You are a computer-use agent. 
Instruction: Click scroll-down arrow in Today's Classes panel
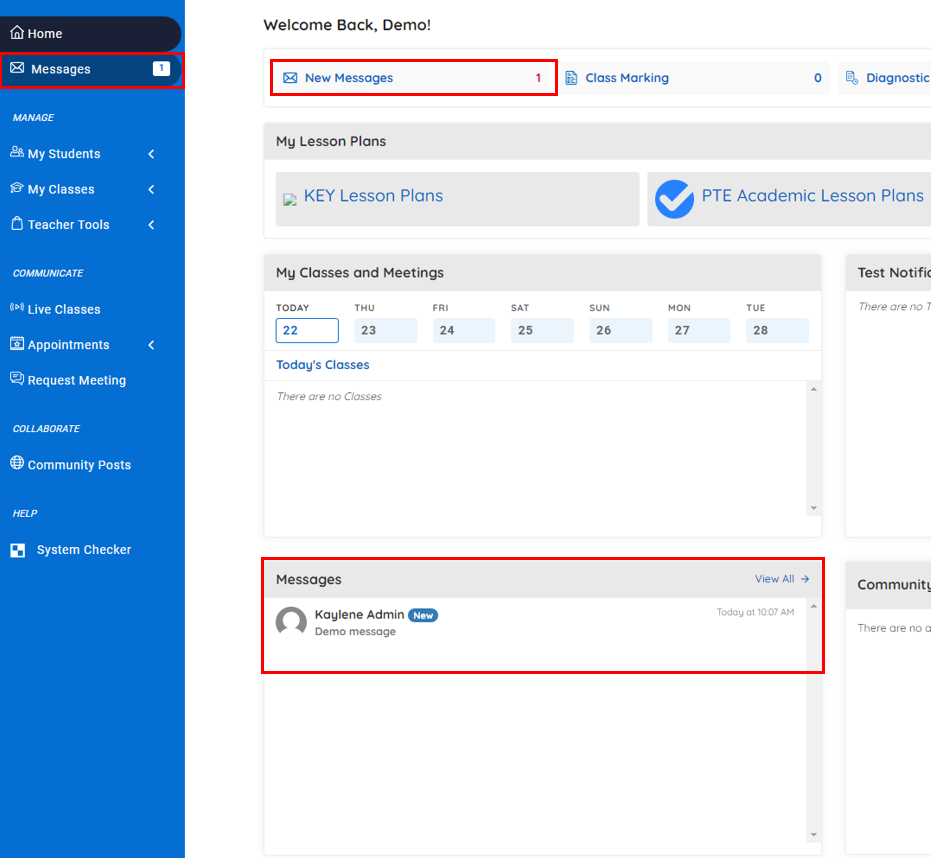[813, 508]
